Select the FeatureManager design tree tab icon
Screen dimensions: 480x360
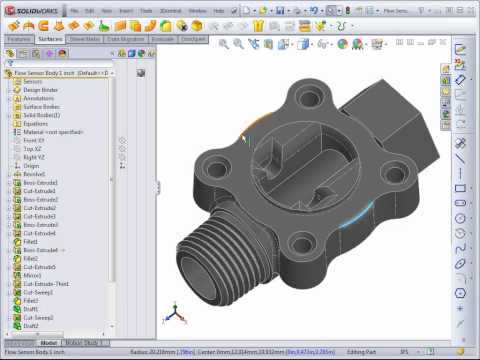click(10, 53)
